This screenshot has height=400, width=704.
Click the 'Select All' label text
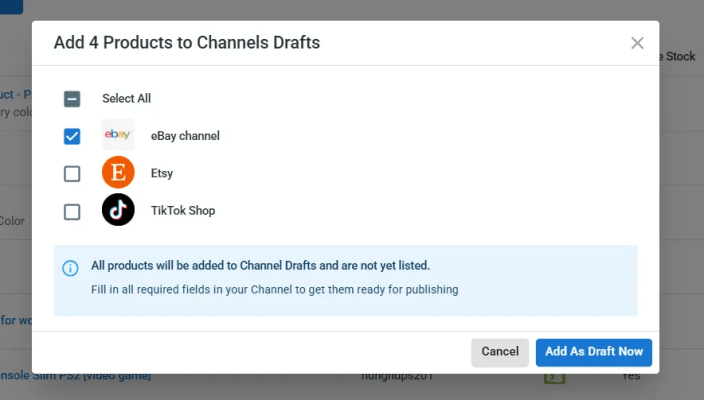coord(126,99)
